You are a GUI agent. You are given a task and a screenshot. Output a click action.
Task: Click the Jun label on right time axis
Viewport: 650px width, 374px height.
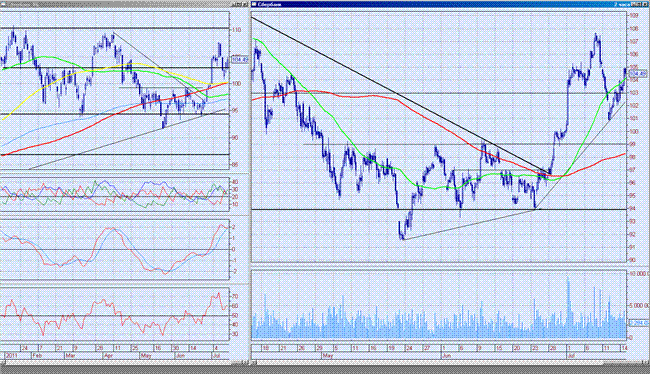click(446, 356)
